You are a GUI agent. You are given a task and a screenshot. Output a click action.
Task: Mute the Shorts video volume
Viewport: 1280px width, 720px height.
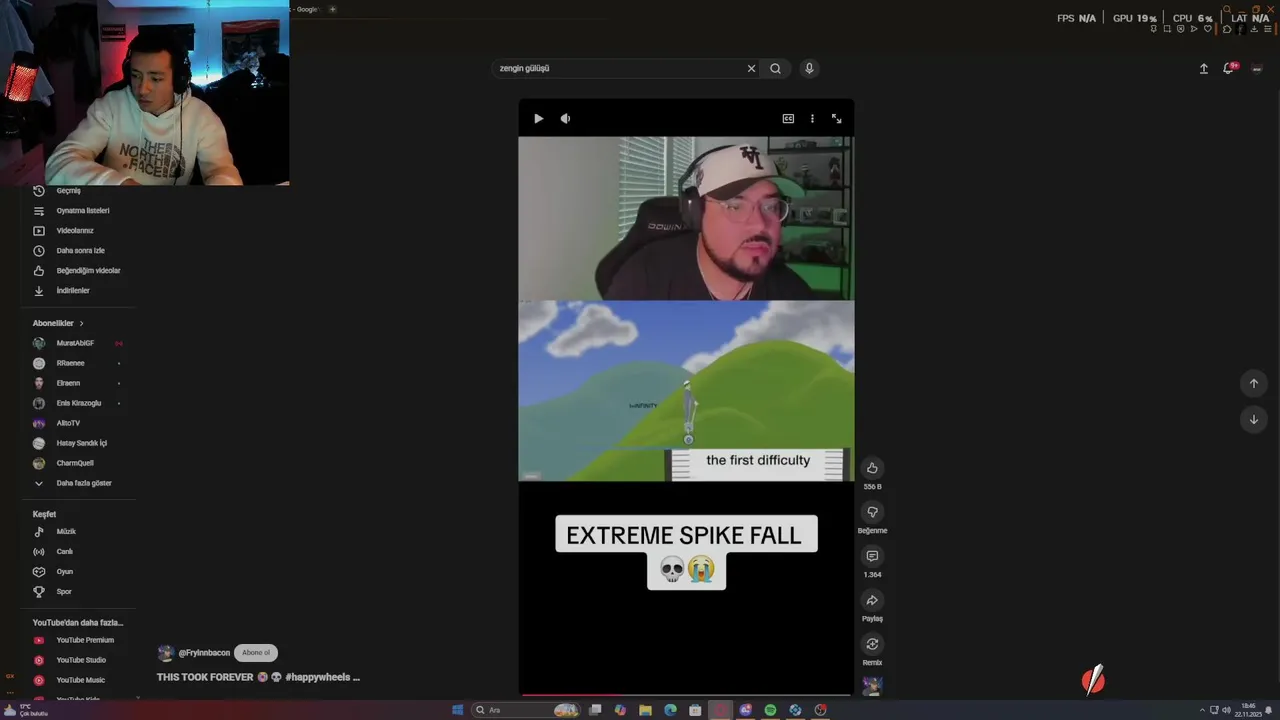(x=565, y=118)
